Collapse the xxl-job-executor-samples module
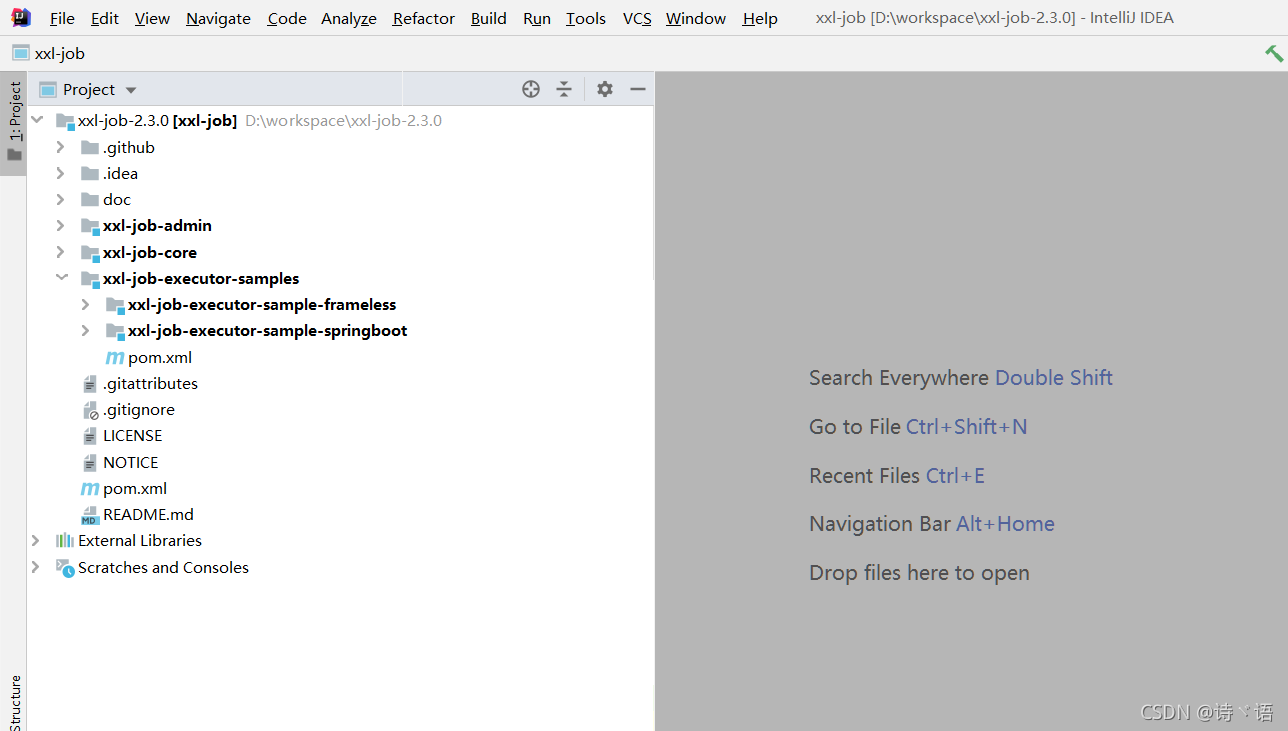Image resolution: width=1288 pixels, height=731 pixels. [62, 278]
